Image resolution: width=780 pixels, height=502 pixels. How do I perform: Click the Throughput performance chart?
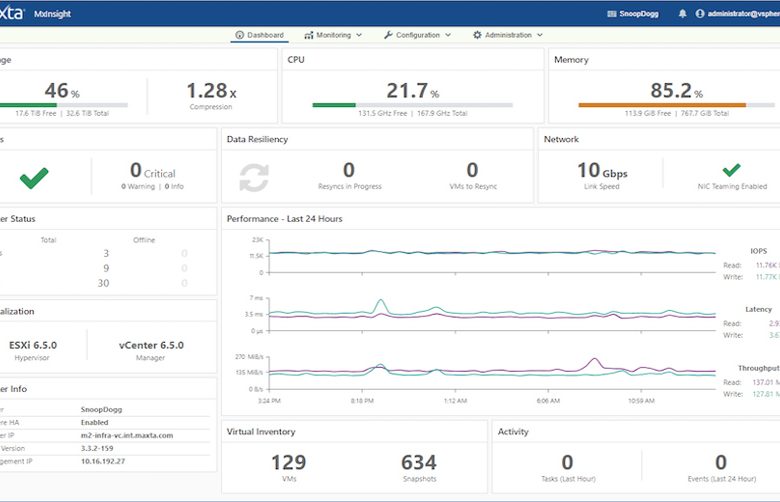(491, 372)
